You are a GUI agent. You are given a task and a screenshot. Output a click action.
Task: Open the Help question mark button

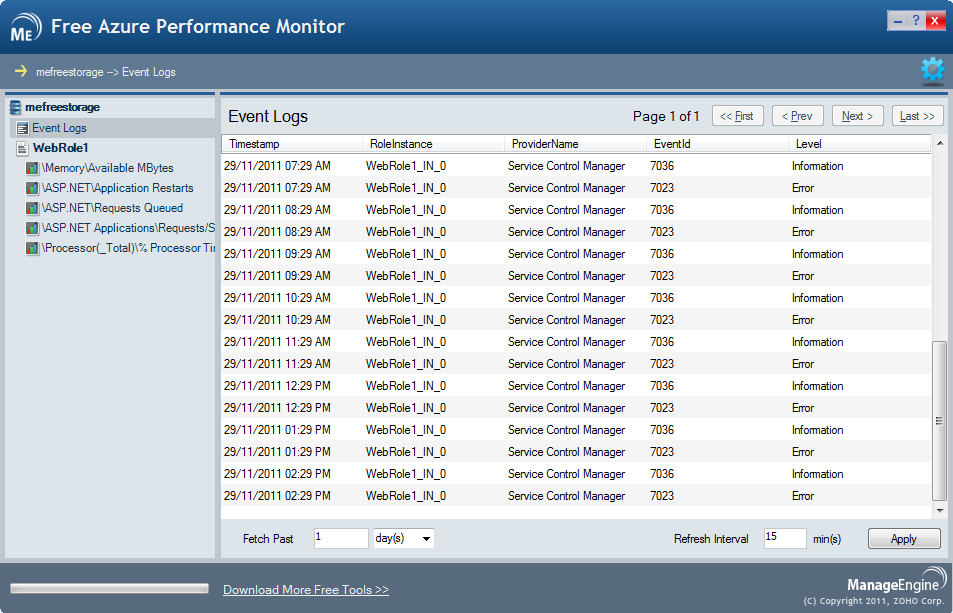[916, 21]
